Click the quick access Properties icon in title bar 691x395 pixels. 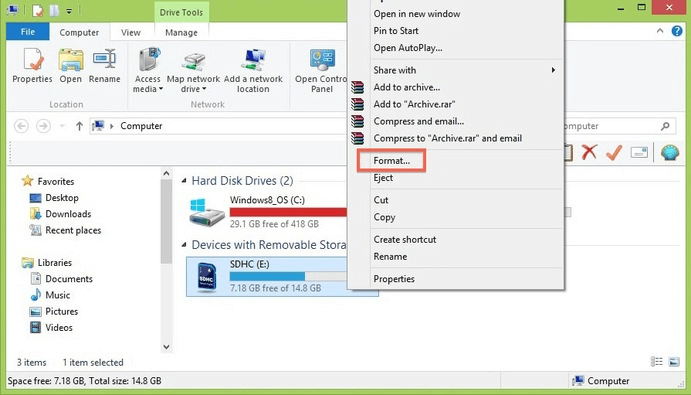coord(38,10)
